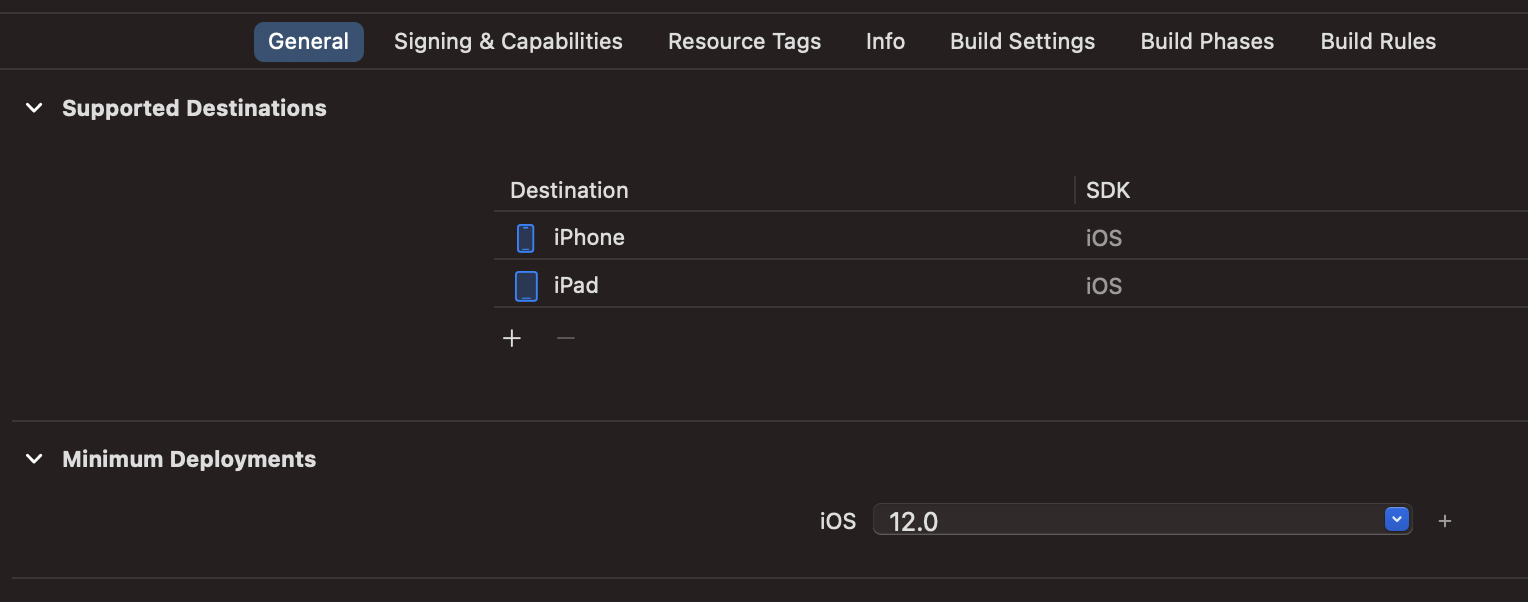1528x602 pixels.
Task: Show the Build Rules tab
Action: click(1378, 42)
